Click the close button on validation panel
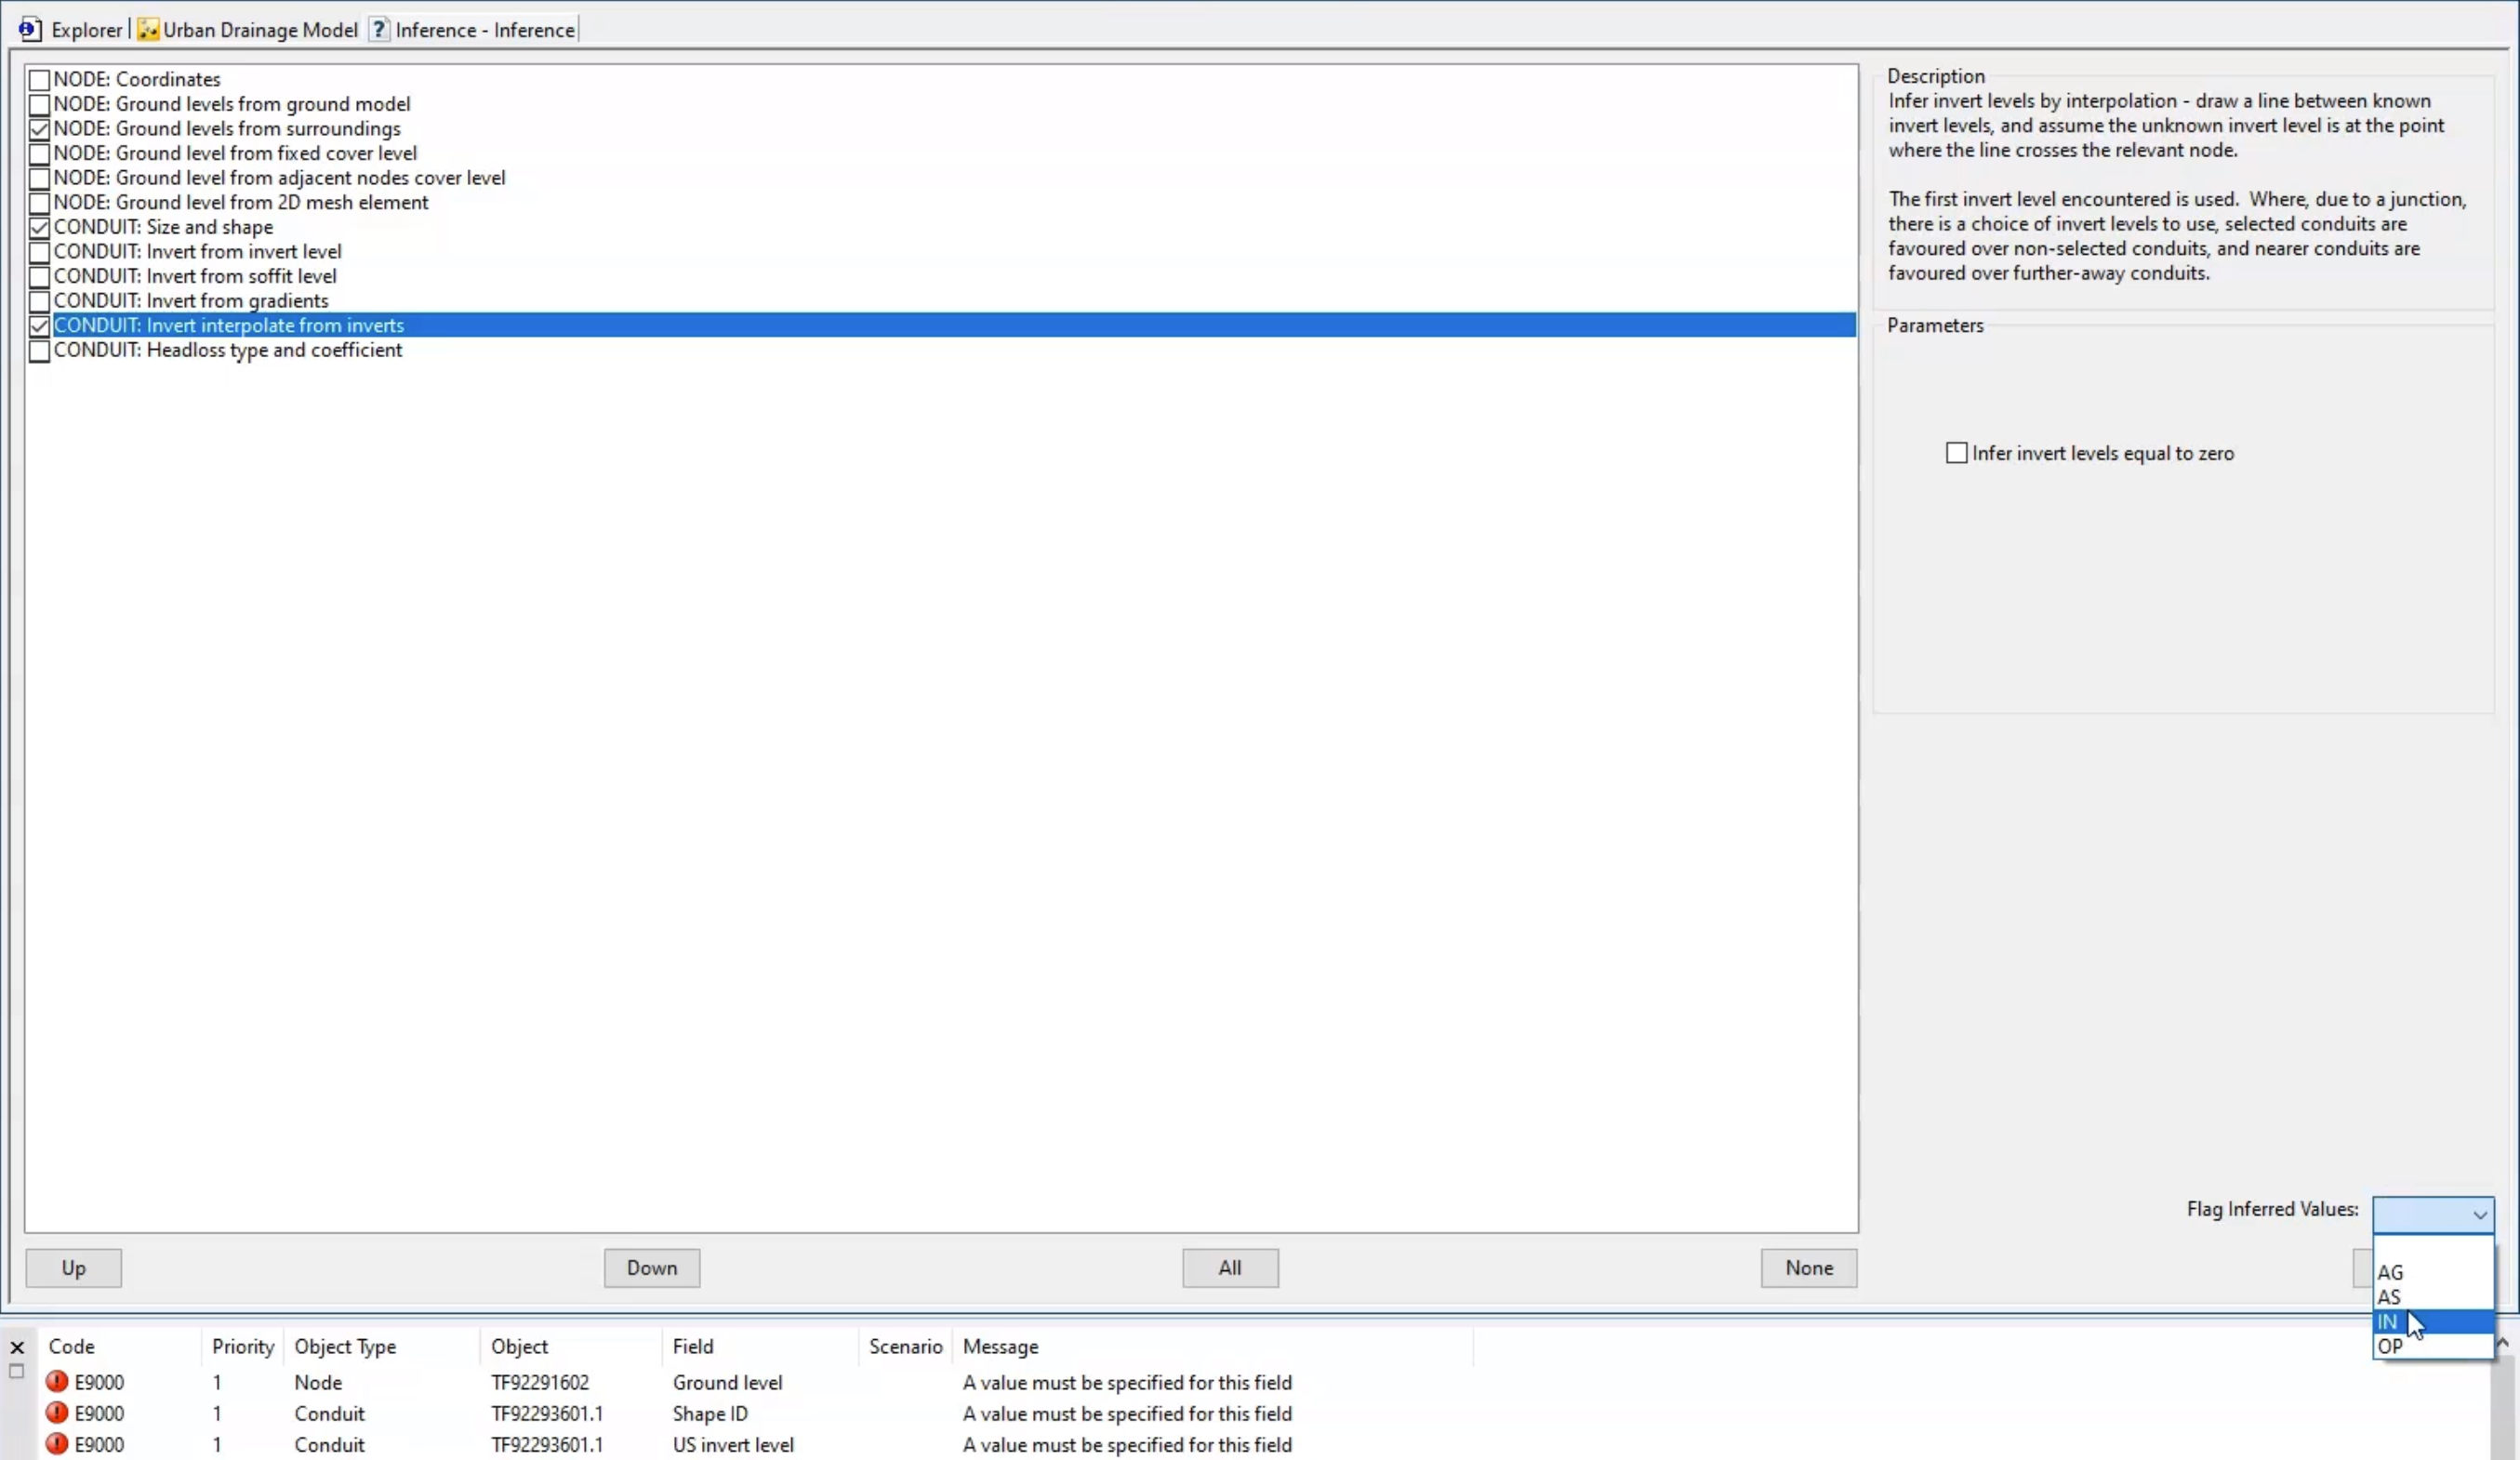The image size is (2520, 1460). tap(18, 1346)
